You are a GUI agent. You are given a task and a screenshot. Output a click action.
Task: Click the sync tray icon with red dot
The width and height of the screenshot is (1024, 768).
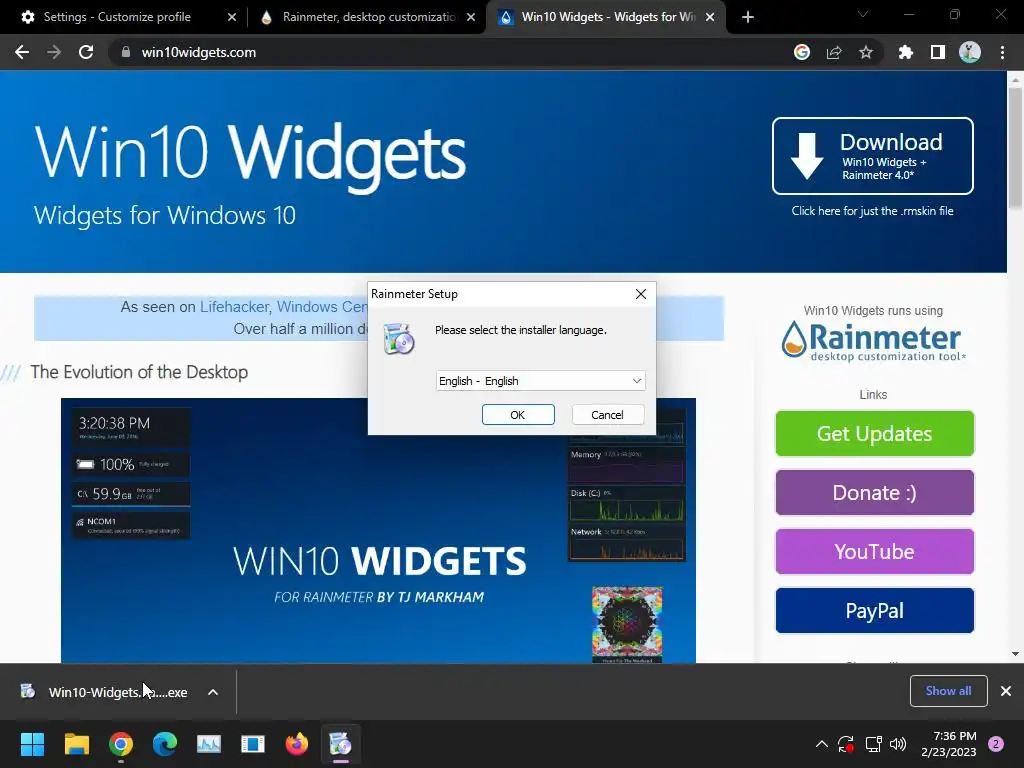pyautogui.click(x=846, y=744)
